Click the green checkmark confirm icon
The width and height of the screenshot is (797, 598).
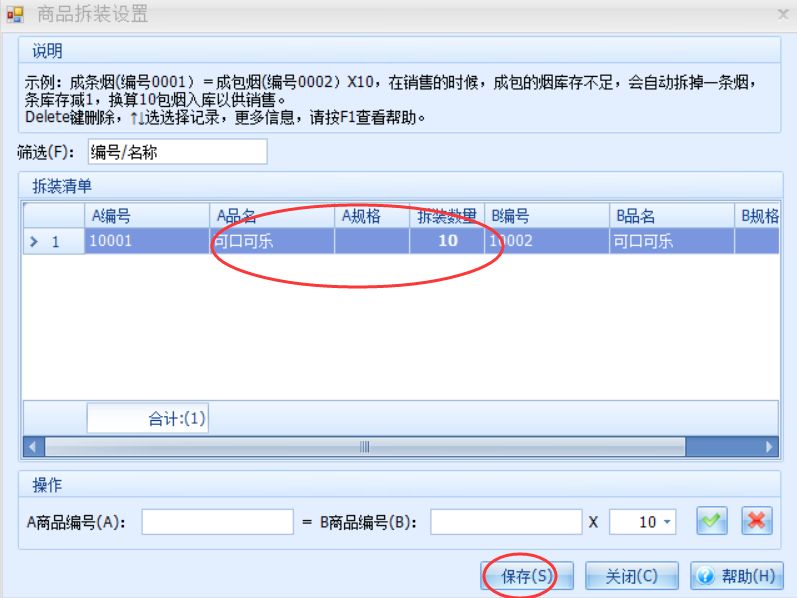711,521
